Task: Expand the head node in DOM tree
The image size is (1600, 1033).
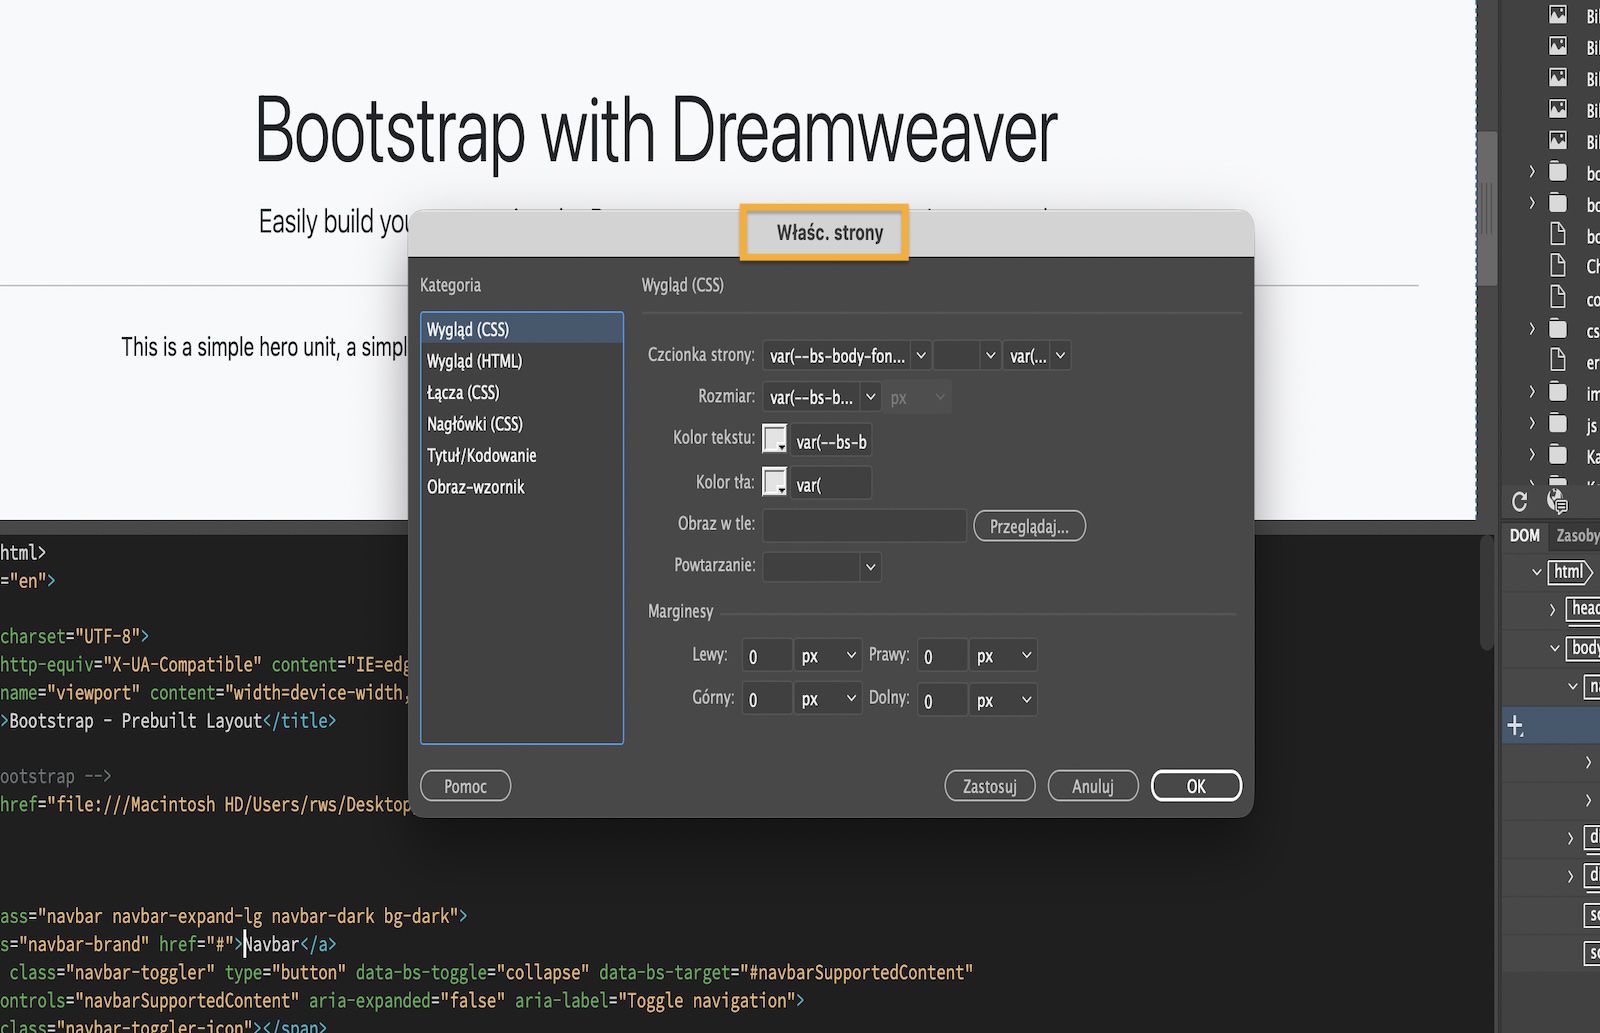Action: coord(1553,609)
